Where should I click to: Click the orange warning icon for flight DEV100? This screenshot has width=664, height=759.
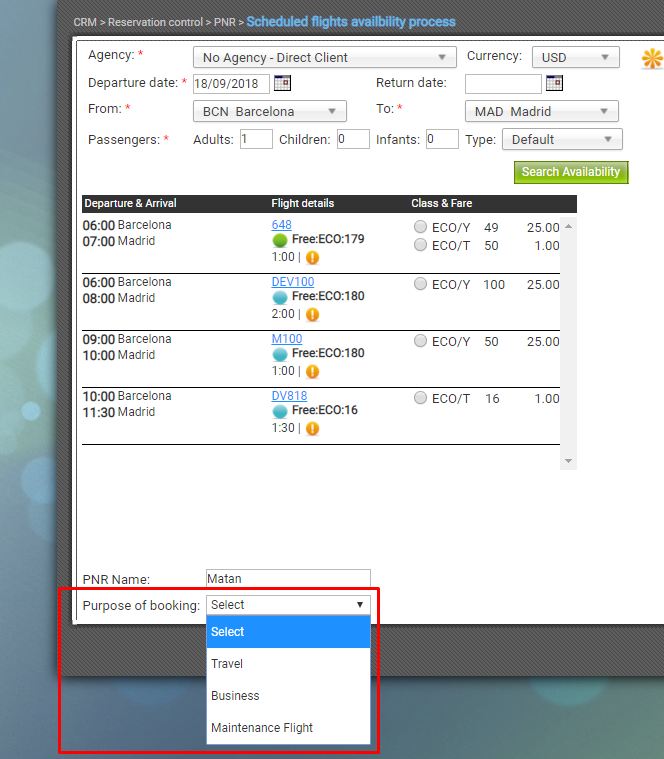click(x=313, y=315)
